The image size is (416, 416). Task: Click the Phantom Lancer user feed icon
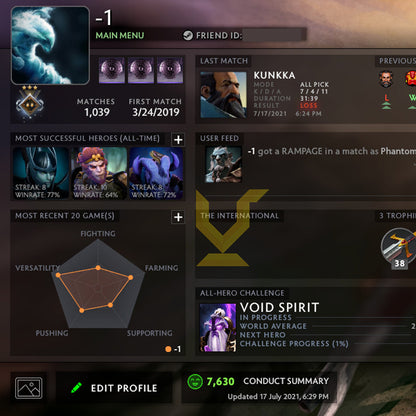point(223,165)
